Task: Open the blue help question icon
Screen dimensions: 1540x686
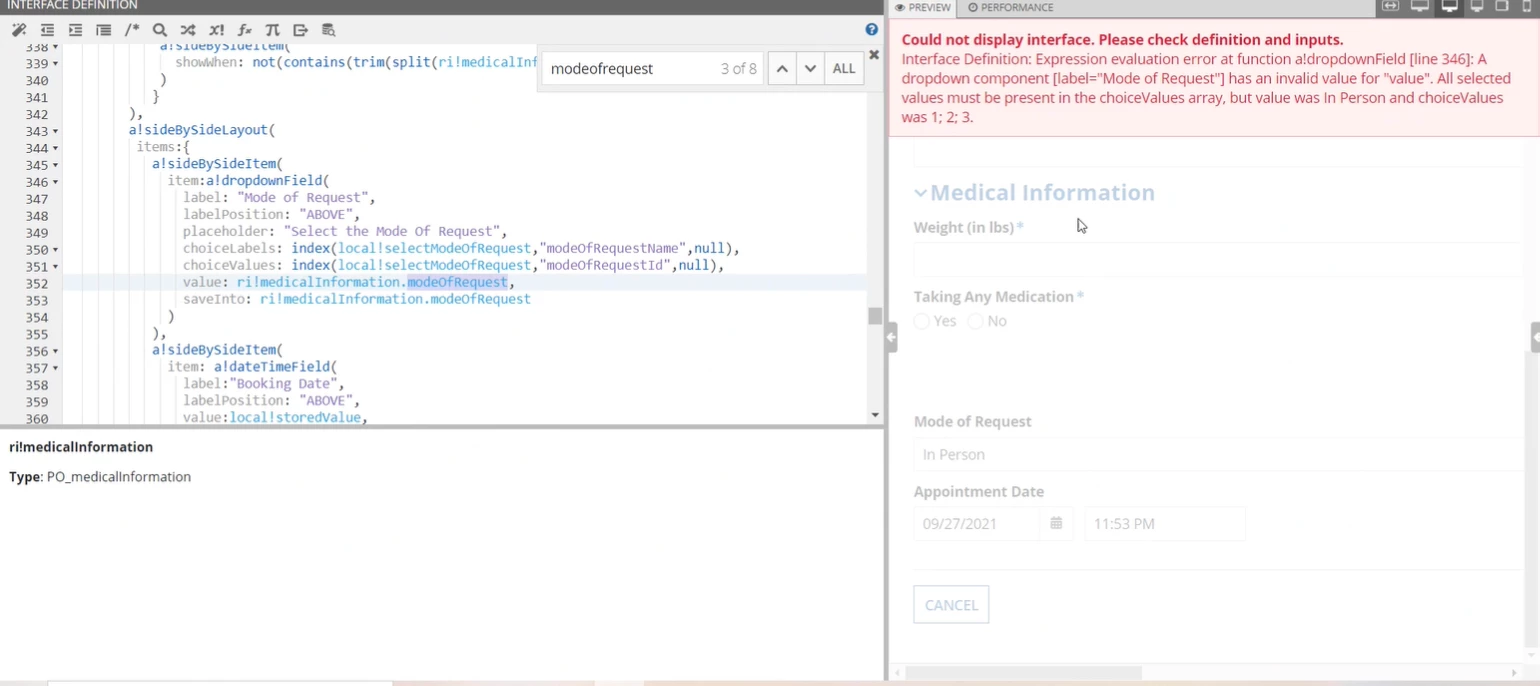Action: click(x=872, y=30)
